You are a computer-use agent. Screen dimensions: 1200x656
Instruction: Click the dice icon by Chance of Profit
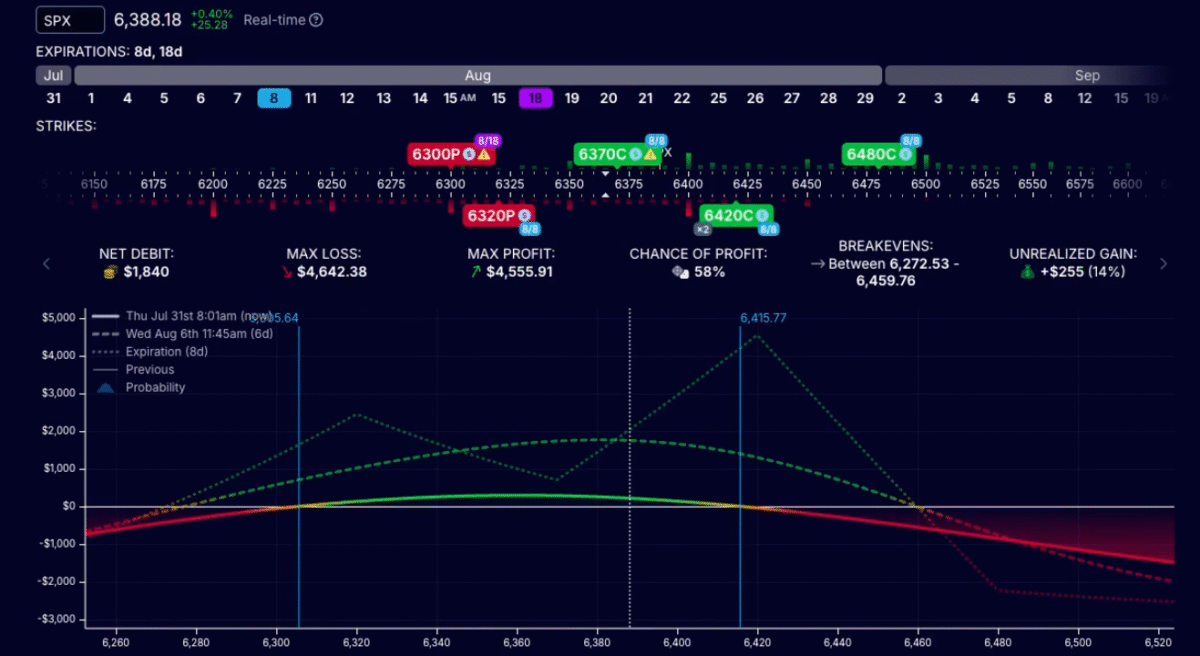coord(679,272)
